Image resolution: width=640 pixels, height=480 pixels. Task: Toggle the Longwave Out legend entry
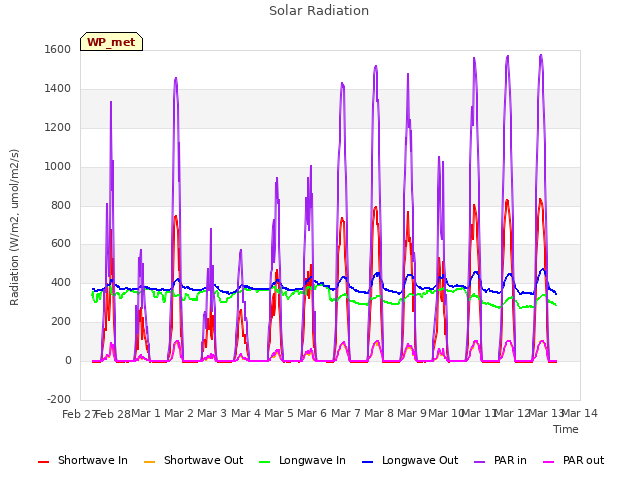(410, 460)
